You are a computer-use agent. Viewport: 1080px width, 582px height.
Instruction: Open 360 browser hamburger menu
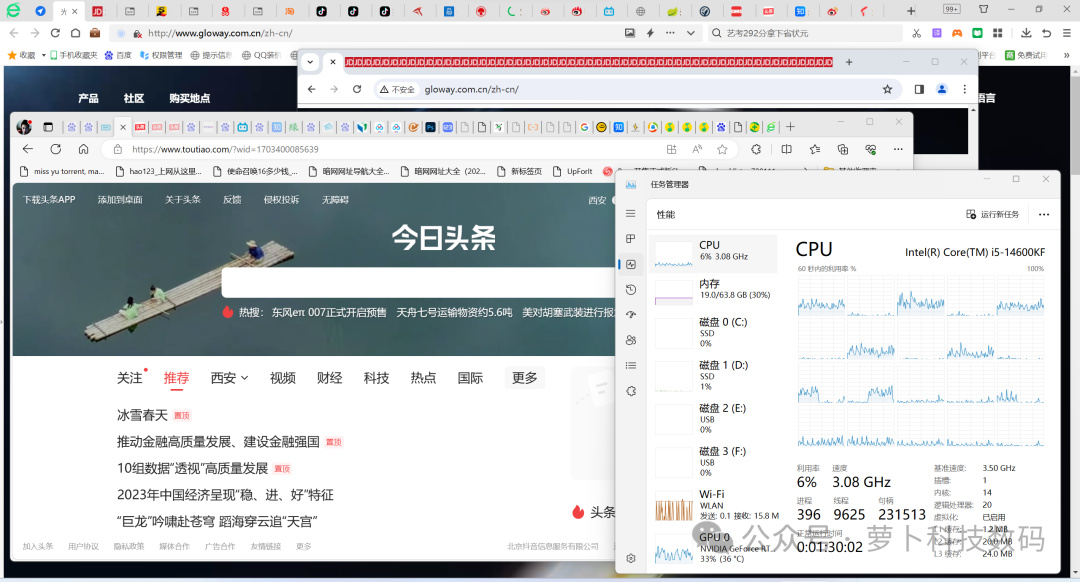click(1067, 33)
